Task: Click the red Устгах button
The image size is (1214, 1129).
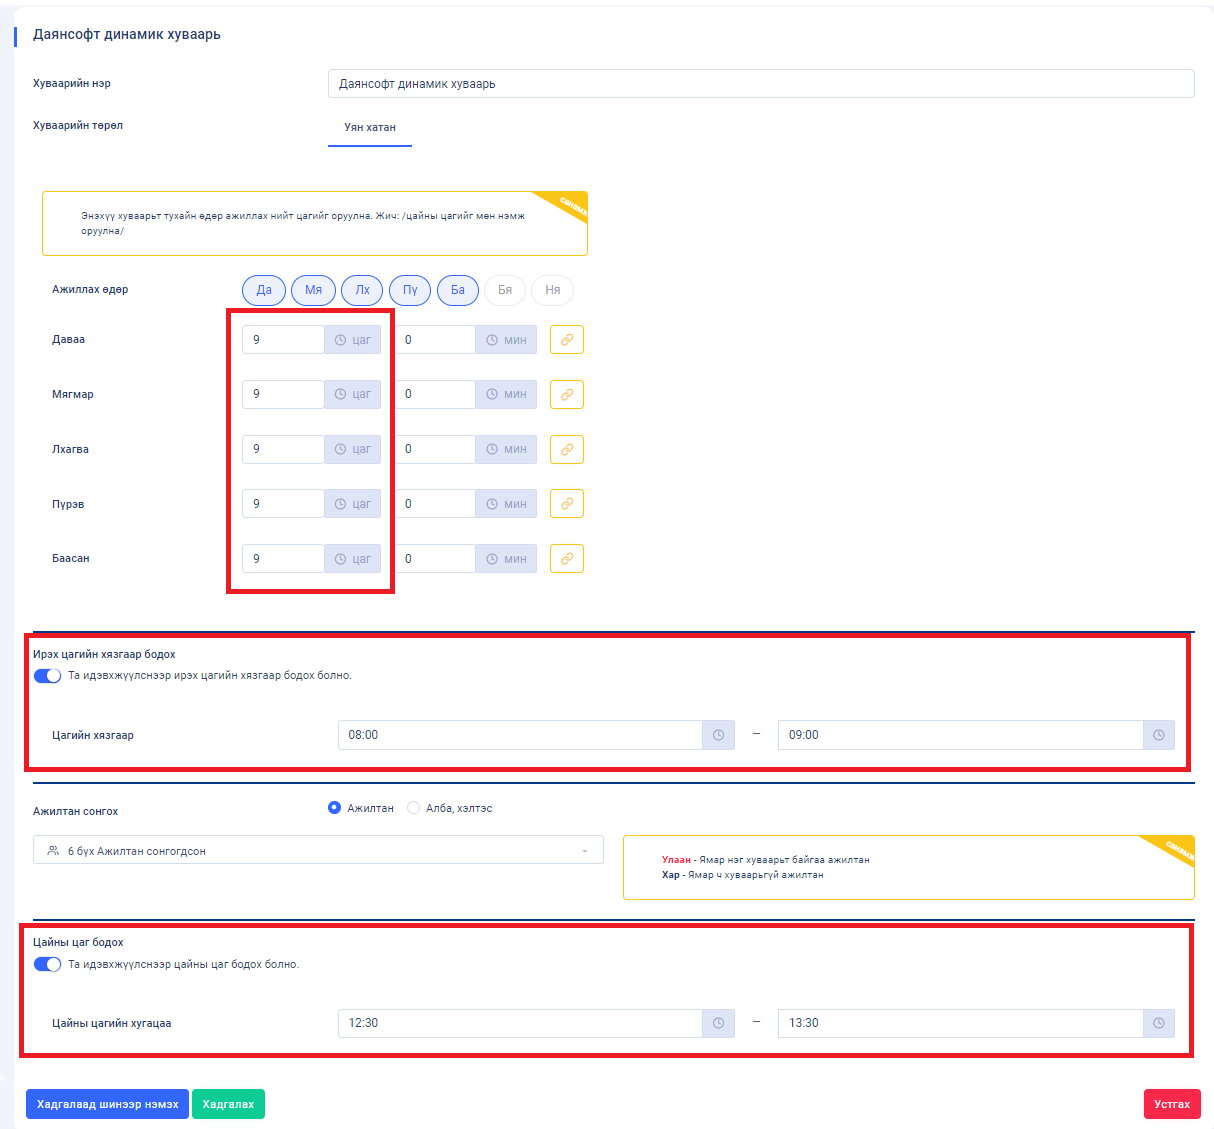Action: (1172, 1104)
